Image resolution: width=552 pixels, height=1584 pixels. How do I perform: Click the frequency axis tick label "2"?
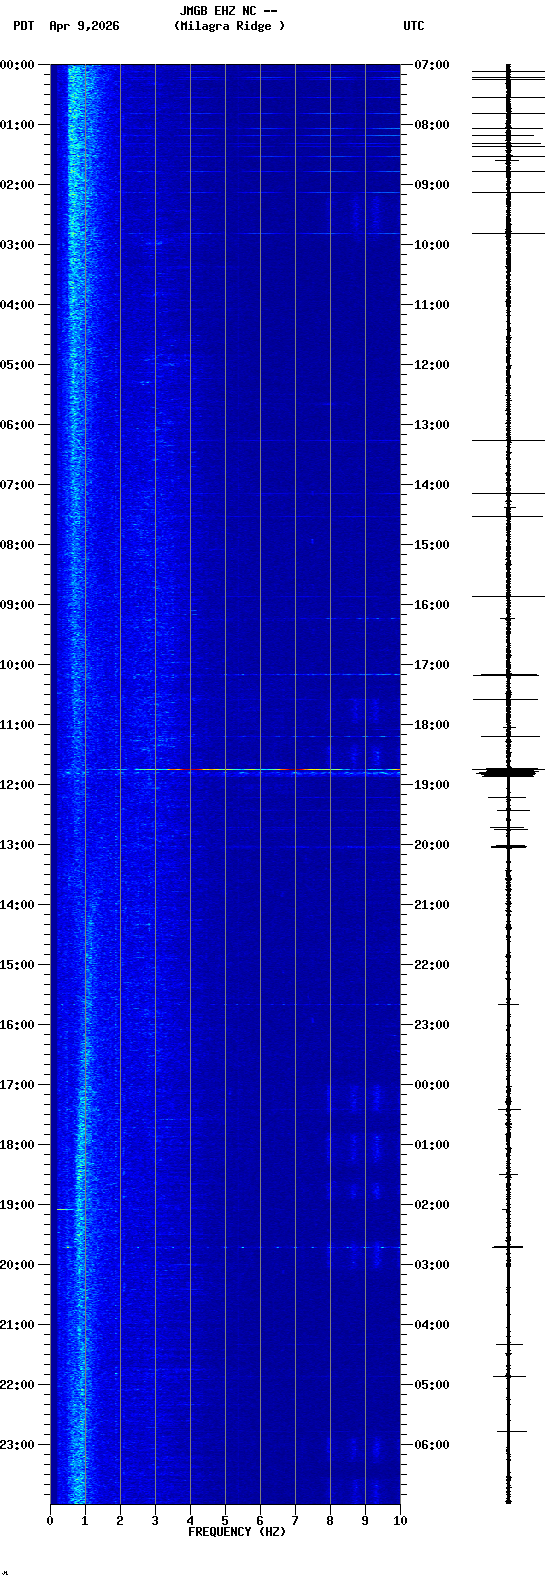point(120,1521)
